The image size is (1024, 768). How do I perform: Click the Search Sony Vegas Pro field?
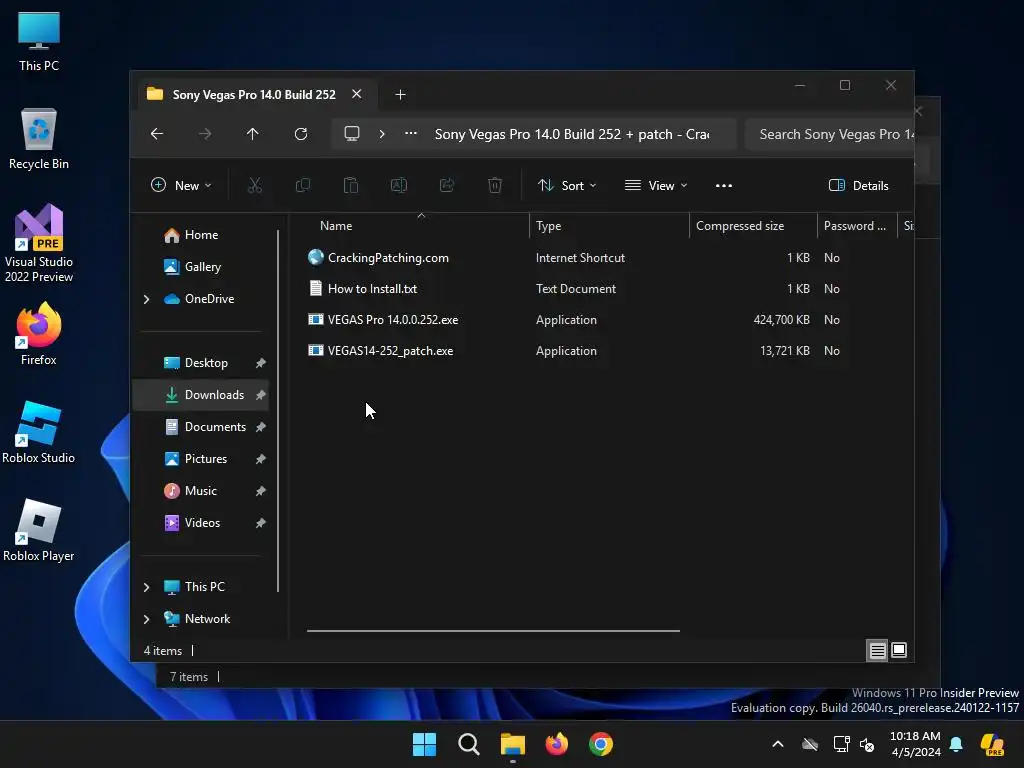pyautogui.click(x=831, y=134)
